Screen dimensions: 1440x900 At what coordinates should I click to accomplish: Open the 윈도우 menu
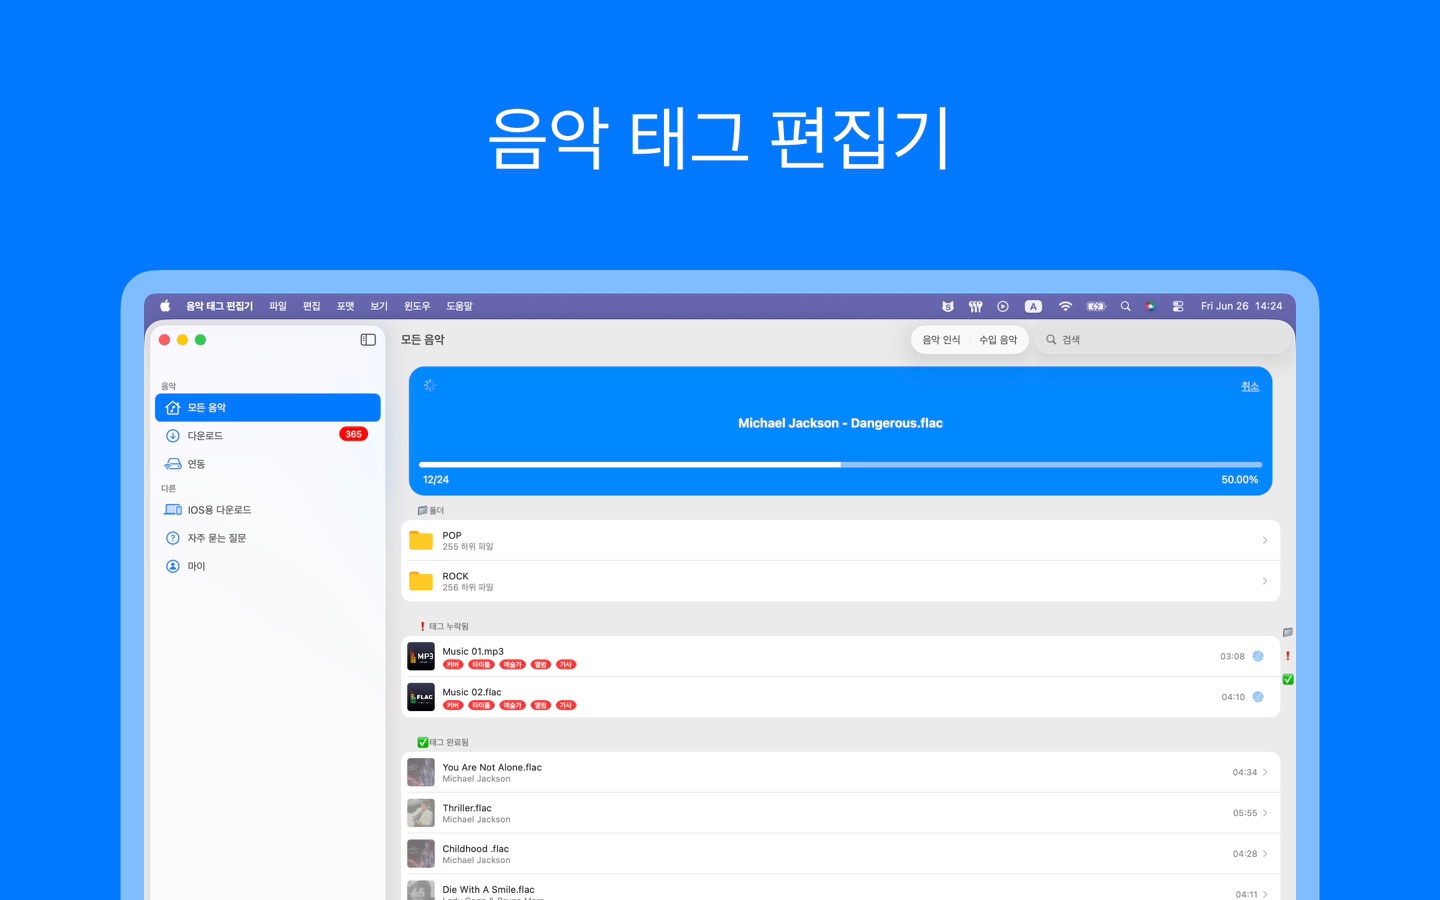coord(417,307)
